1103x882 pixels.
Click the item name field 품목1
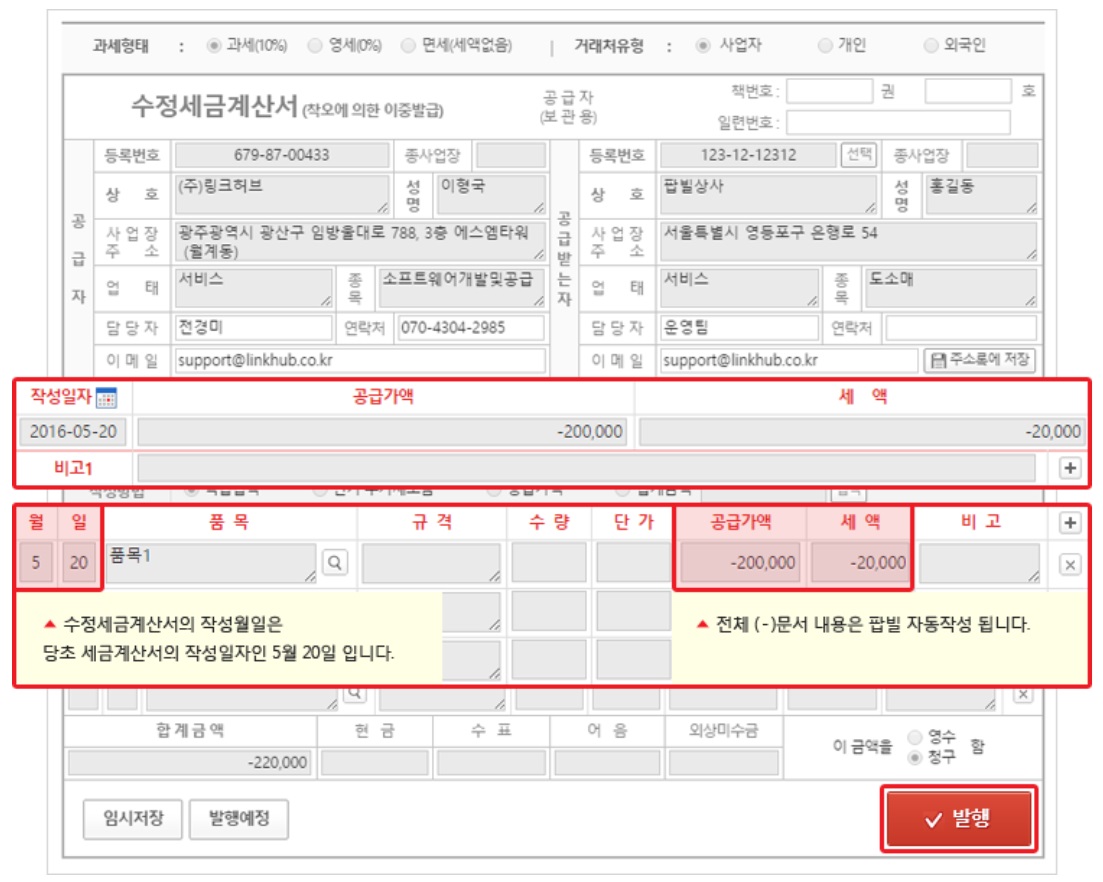click(x=211, y=562)
